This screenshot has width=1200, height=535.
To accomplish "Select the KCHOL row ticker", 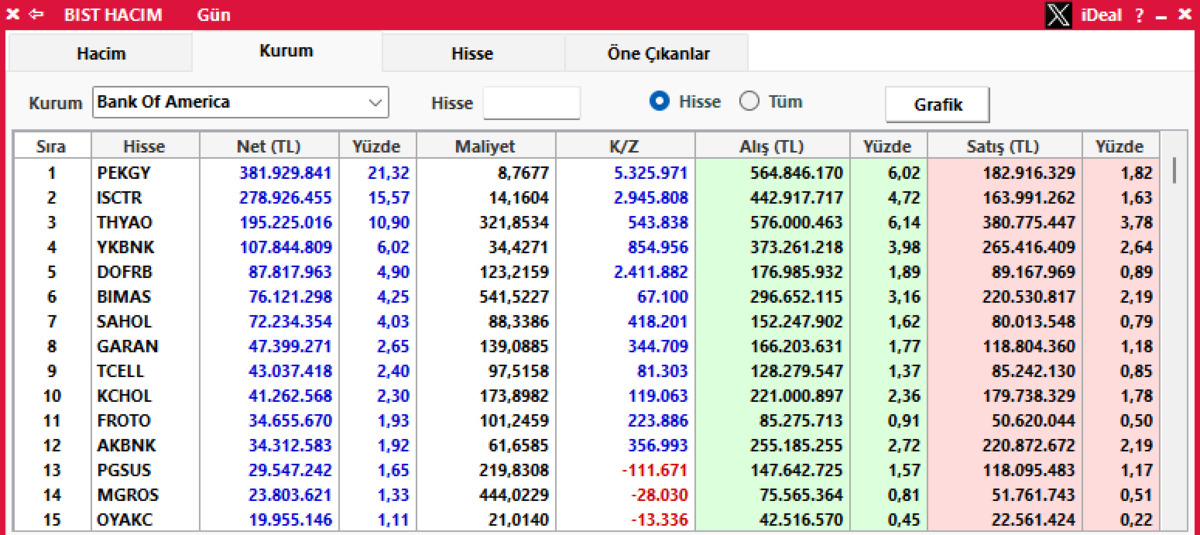I will pyautogui.click(x=125, y=396).
